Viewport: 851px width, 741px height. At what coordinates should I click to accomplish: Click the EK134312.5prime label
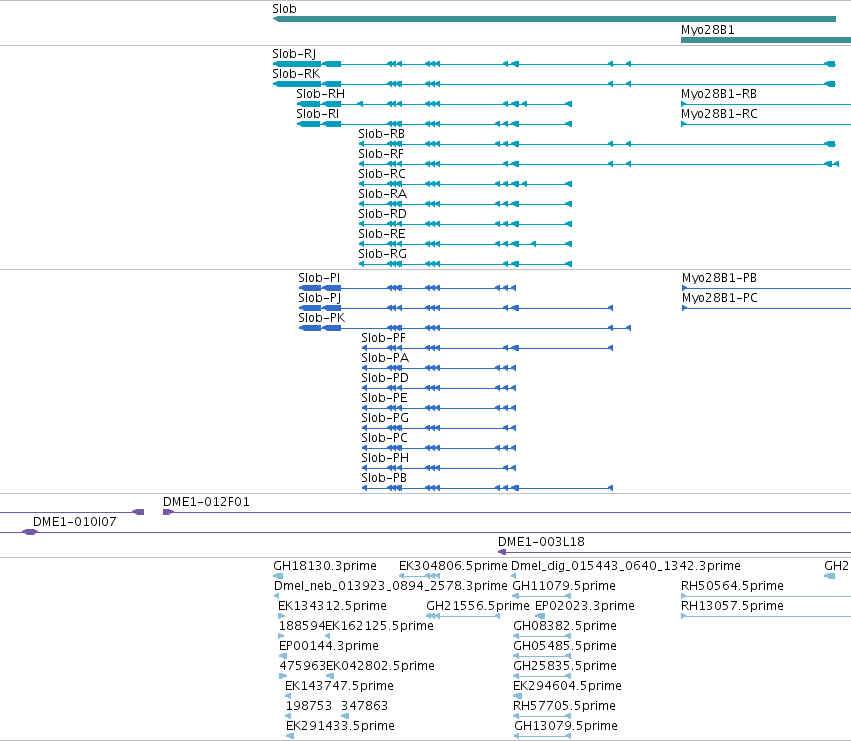coord(332,606)
